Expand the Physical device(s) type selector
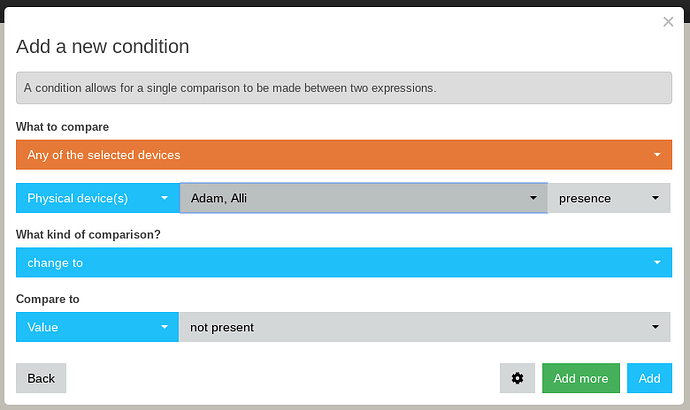The image size is (690, 410). coord(98,198)
